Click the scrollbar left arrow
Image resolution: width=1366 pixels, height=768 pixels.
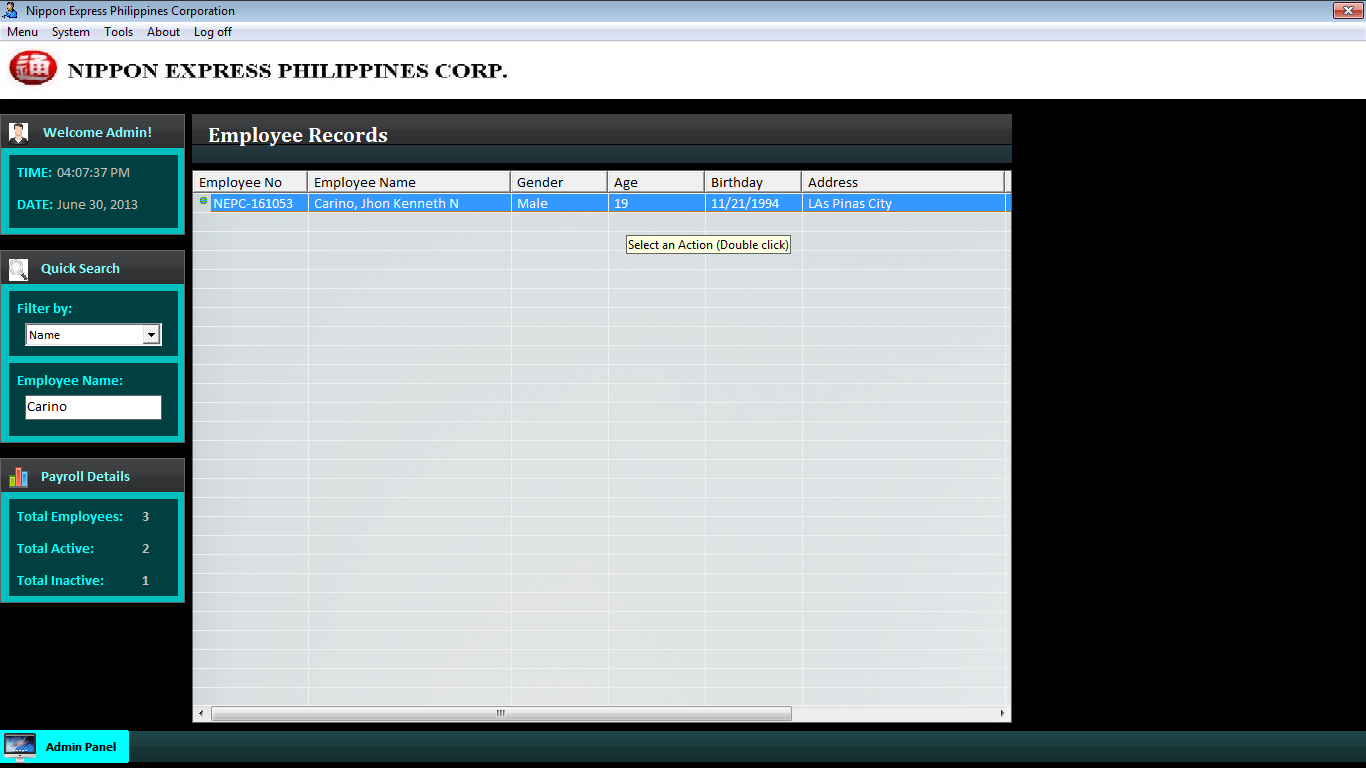201,713
